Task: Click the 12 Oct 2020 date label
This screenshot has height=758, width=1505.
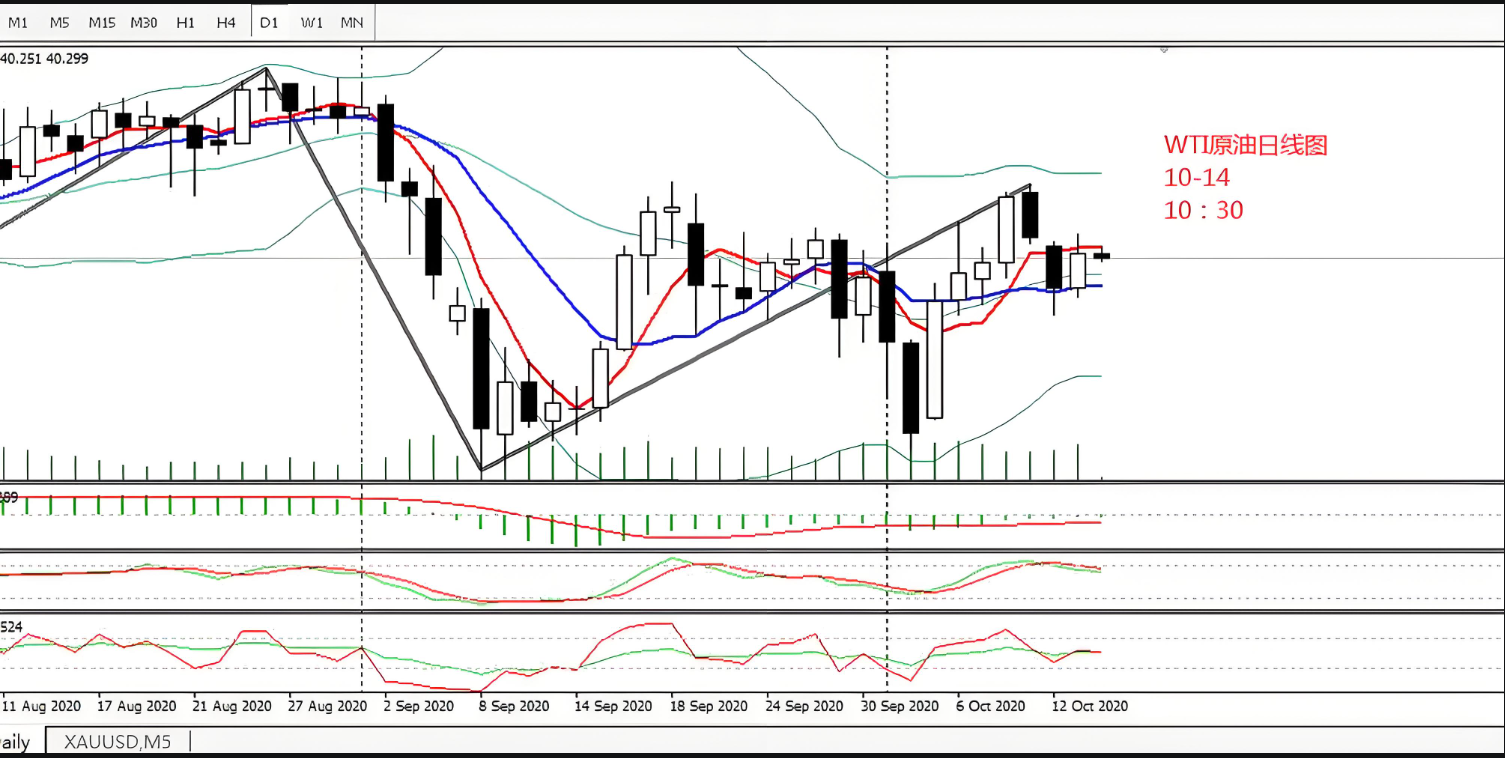Action: click(x=1090, y=706)
